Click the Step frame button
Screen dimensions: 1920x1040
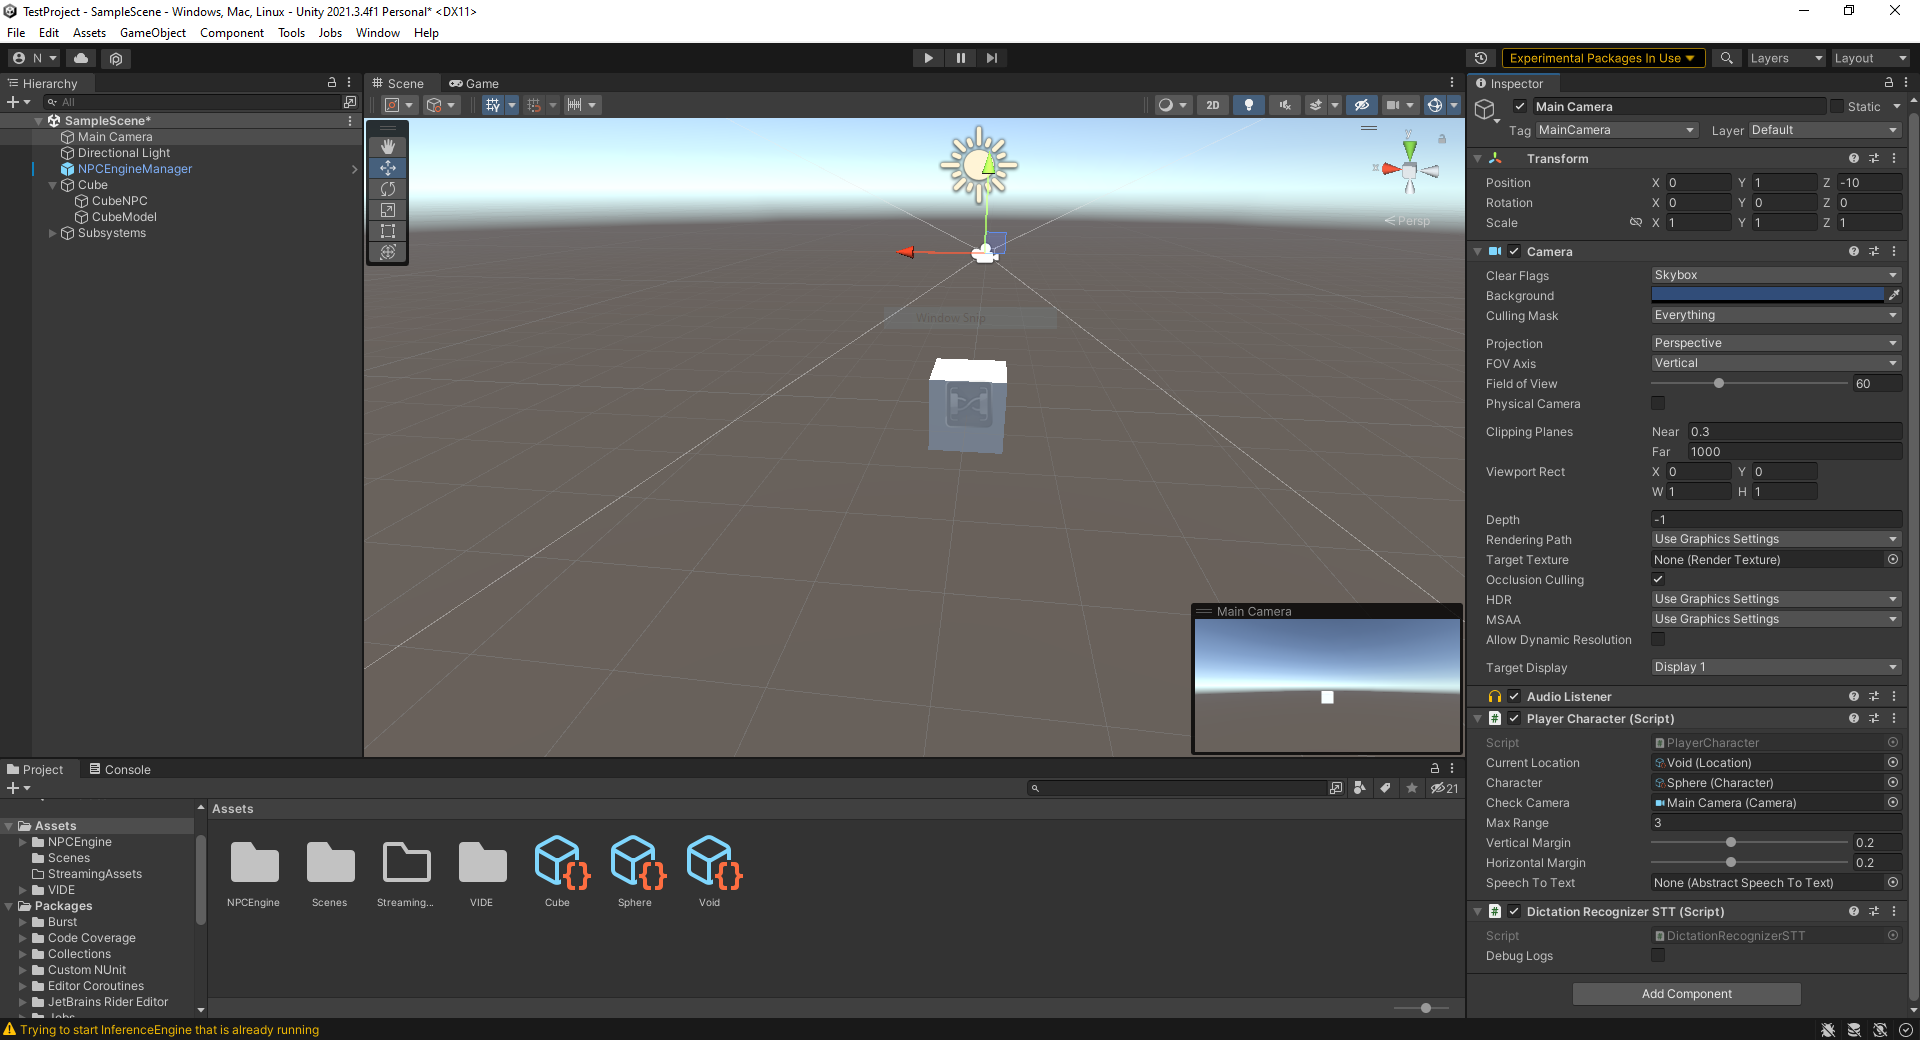991,58
